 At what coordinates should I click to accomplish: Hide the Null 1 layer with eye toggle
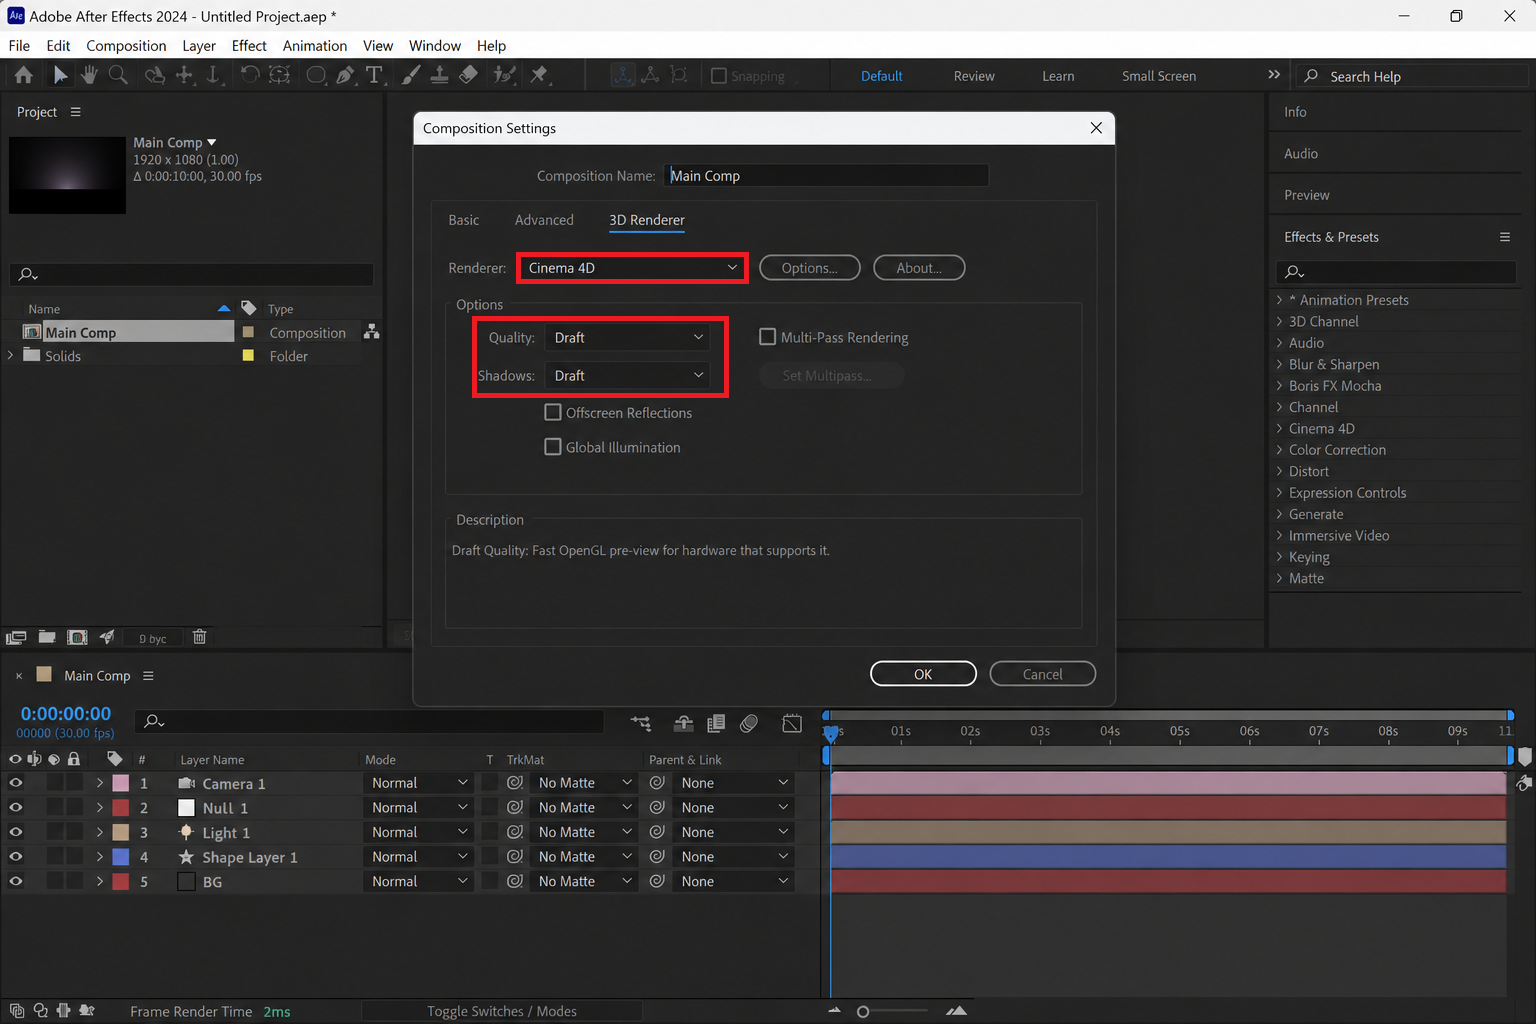(x=15, y=807)
